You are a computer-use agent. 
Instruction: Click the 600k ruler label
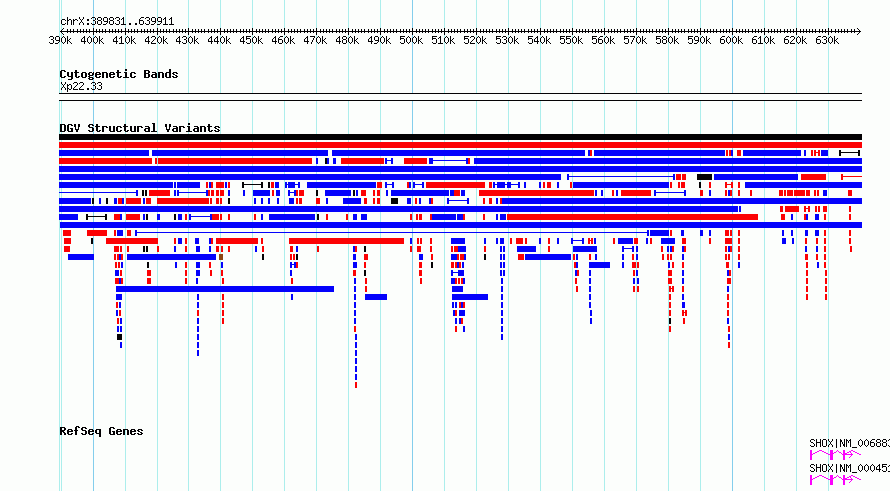tap(731, 41)
